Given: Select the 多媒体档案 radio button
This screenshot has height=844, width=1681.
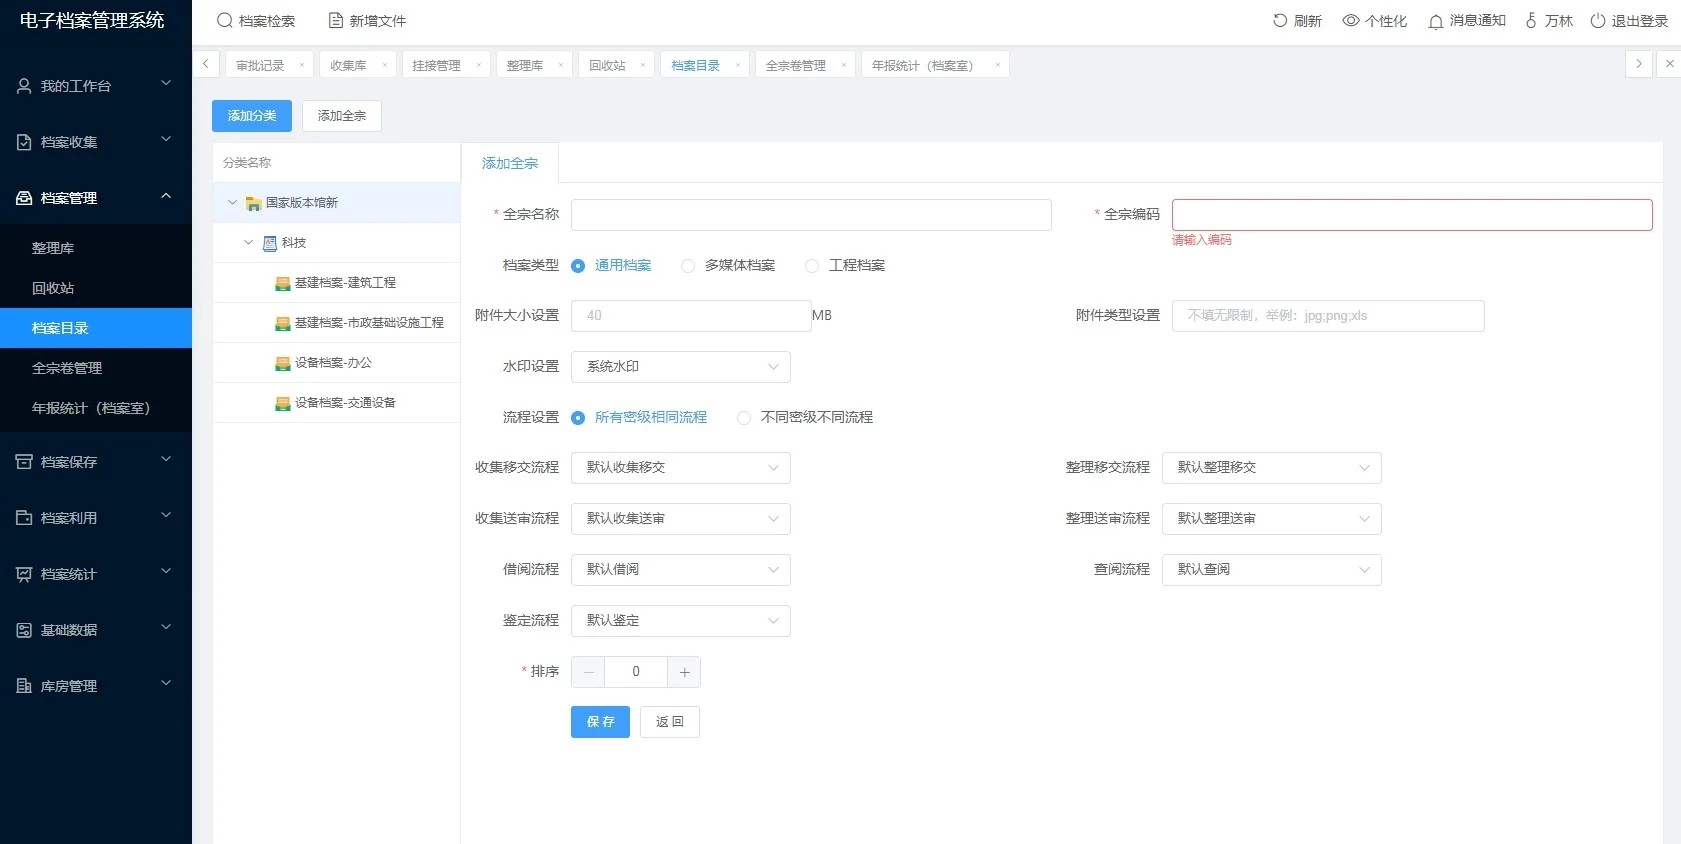Looking at the screenshot, I should coord(688,266).
